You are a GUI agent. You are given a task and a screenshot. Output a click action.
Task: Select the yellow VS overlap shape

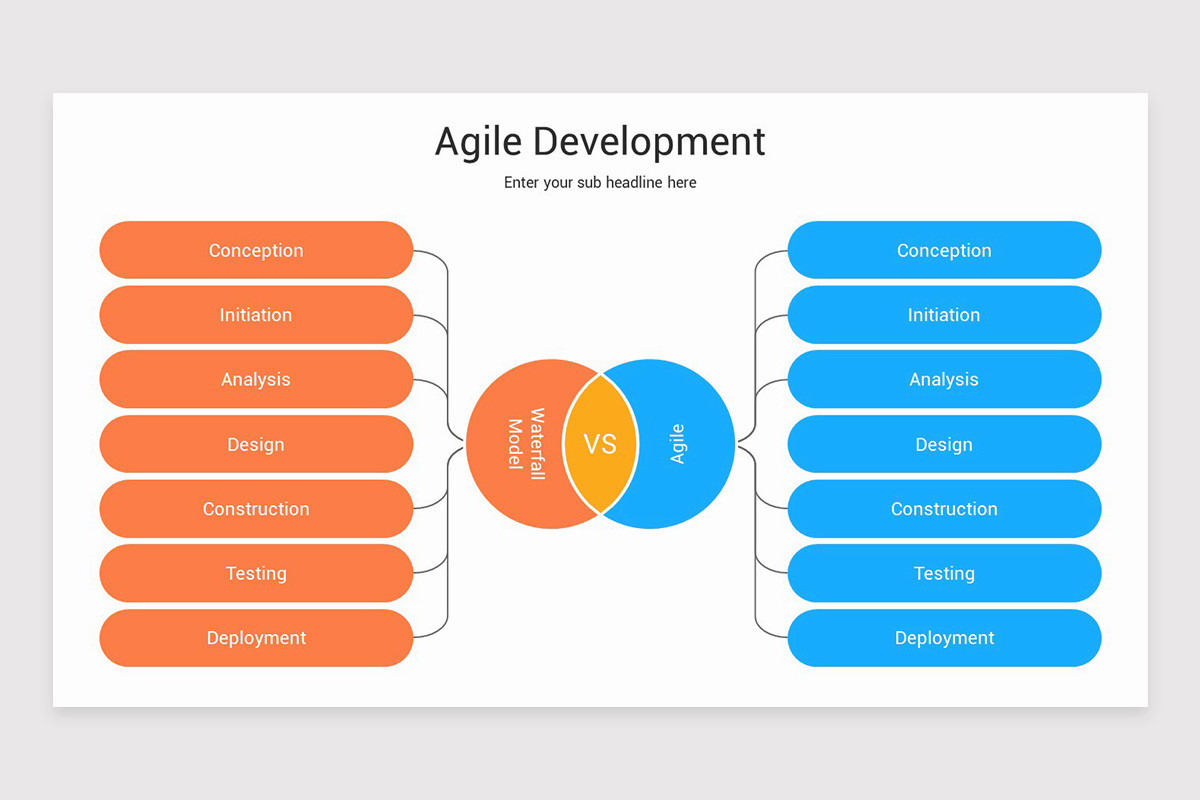pyautogui.click(x=600, y=444)
